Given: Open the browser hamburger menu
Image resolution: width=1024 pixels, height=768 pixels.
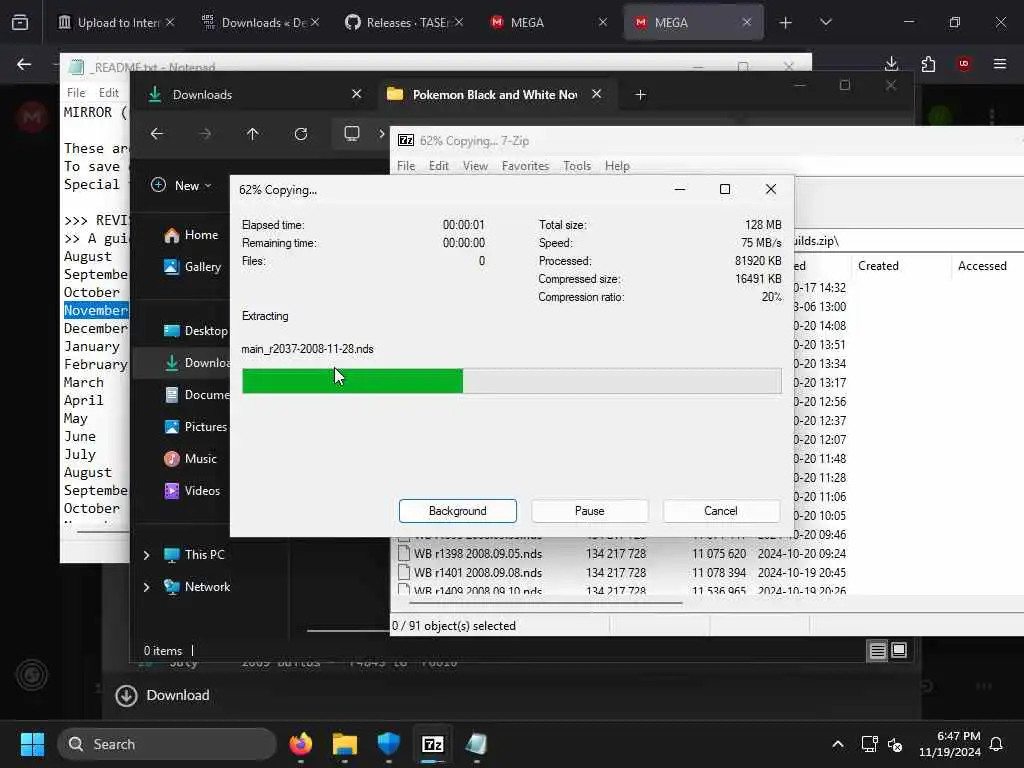Looking at the screenshot, I should coord(1000,64).
